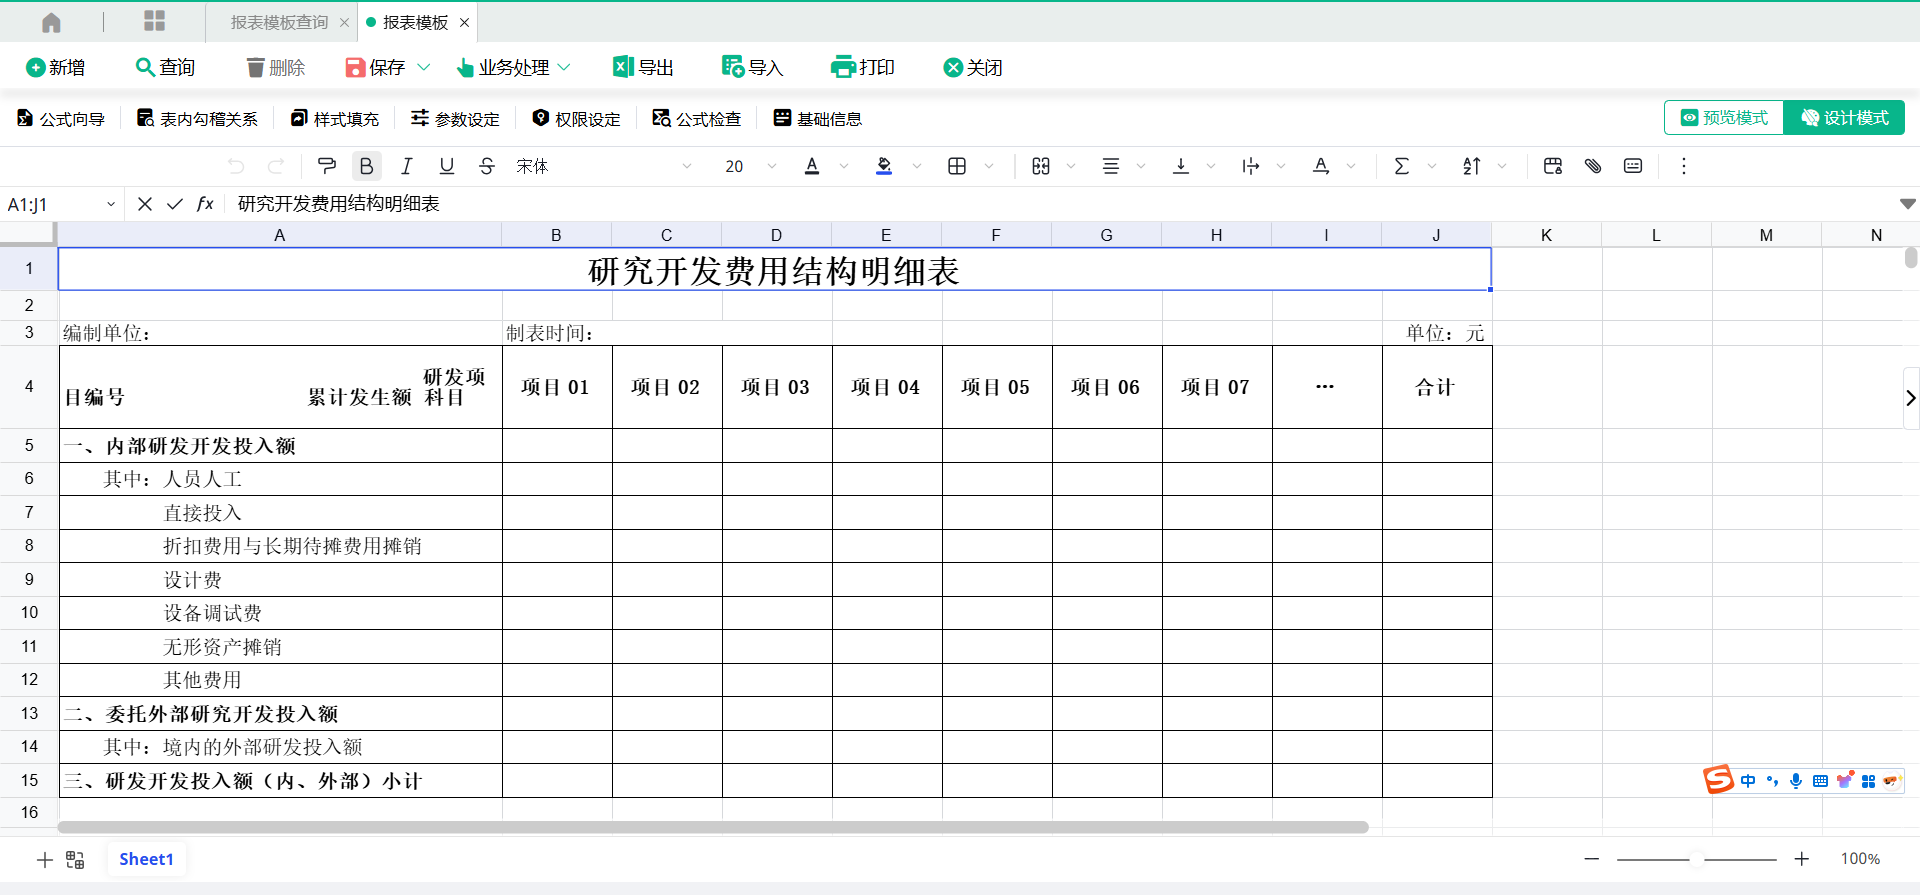Image resolution: width=1920 pixels, height=895 pixels.
Task: Click the home icon in tab bar
Action: [x=52, y=22]
